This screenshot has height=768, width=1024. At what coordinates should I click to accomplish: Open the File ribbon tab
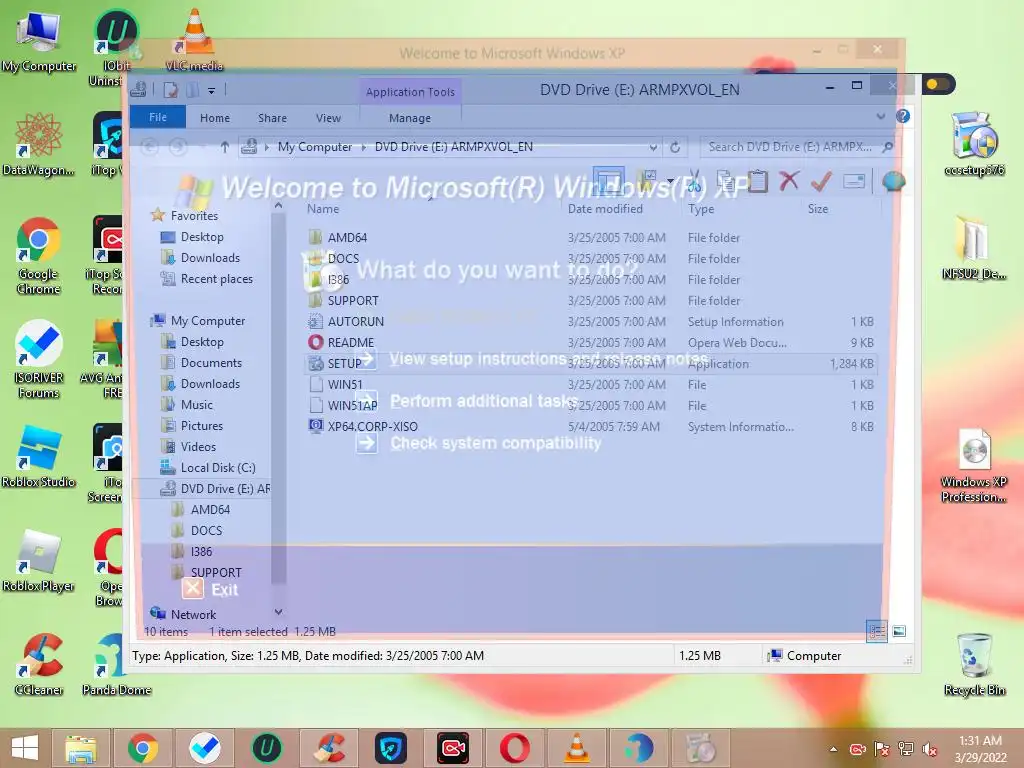click(x=158, y=117)
